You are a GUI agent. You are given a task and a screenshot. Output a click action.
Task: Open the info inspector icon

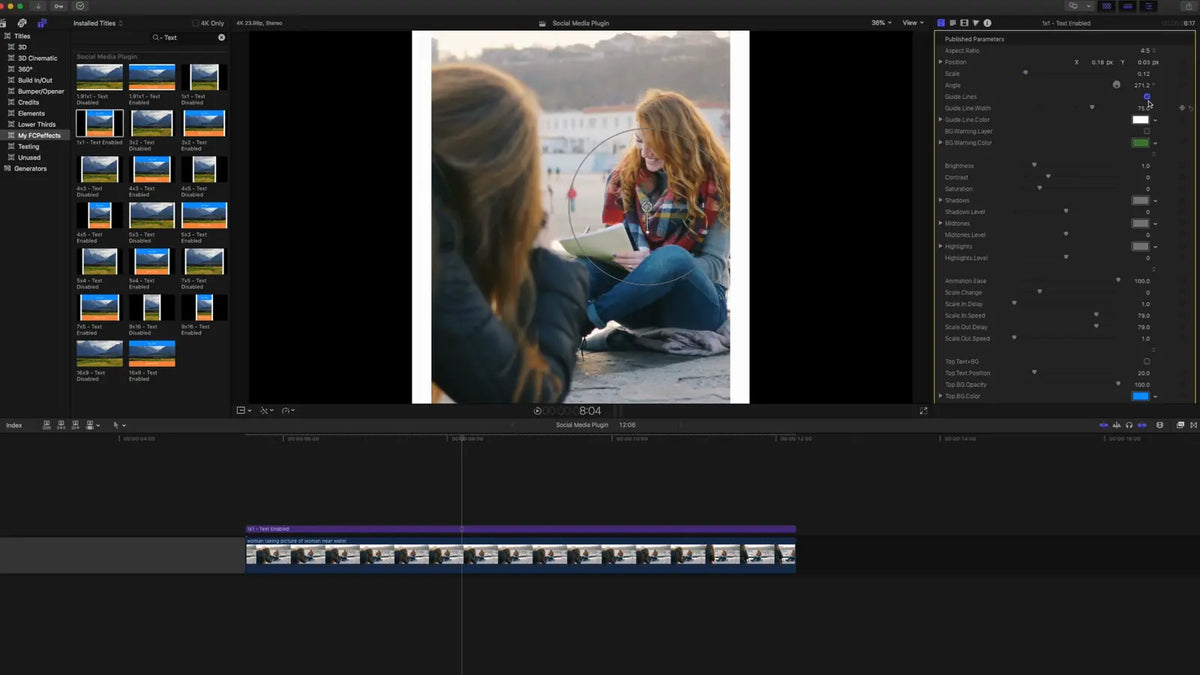coord(987,23)
